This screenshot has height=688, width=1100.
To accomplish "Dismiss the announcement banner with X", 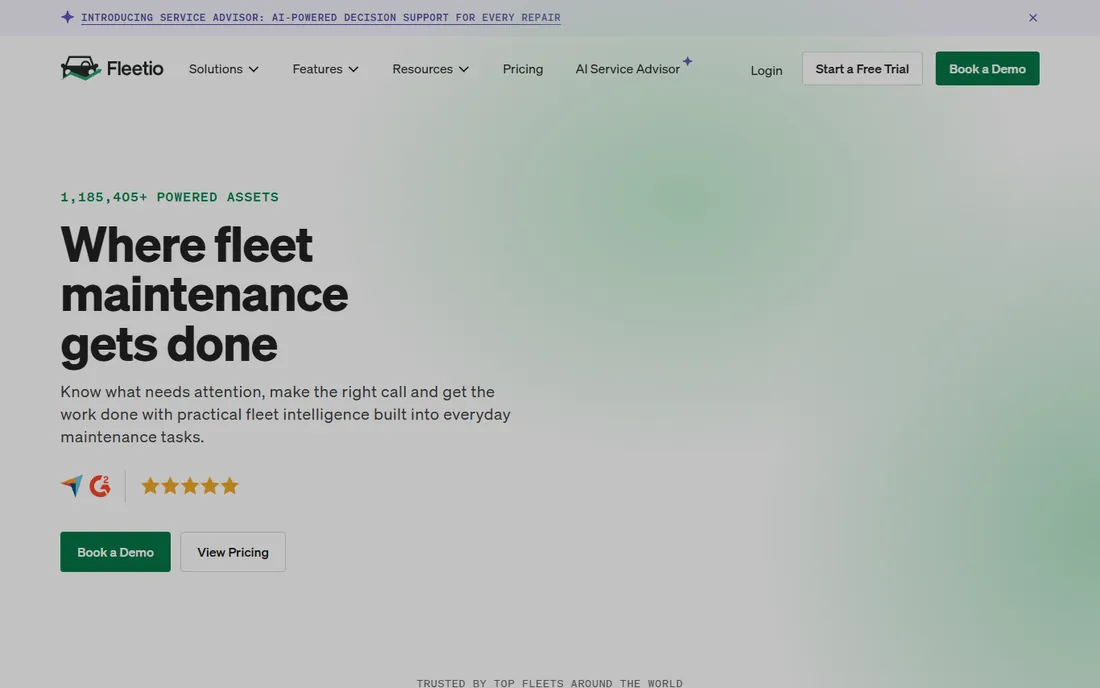I will click(x=1033, y=18).
